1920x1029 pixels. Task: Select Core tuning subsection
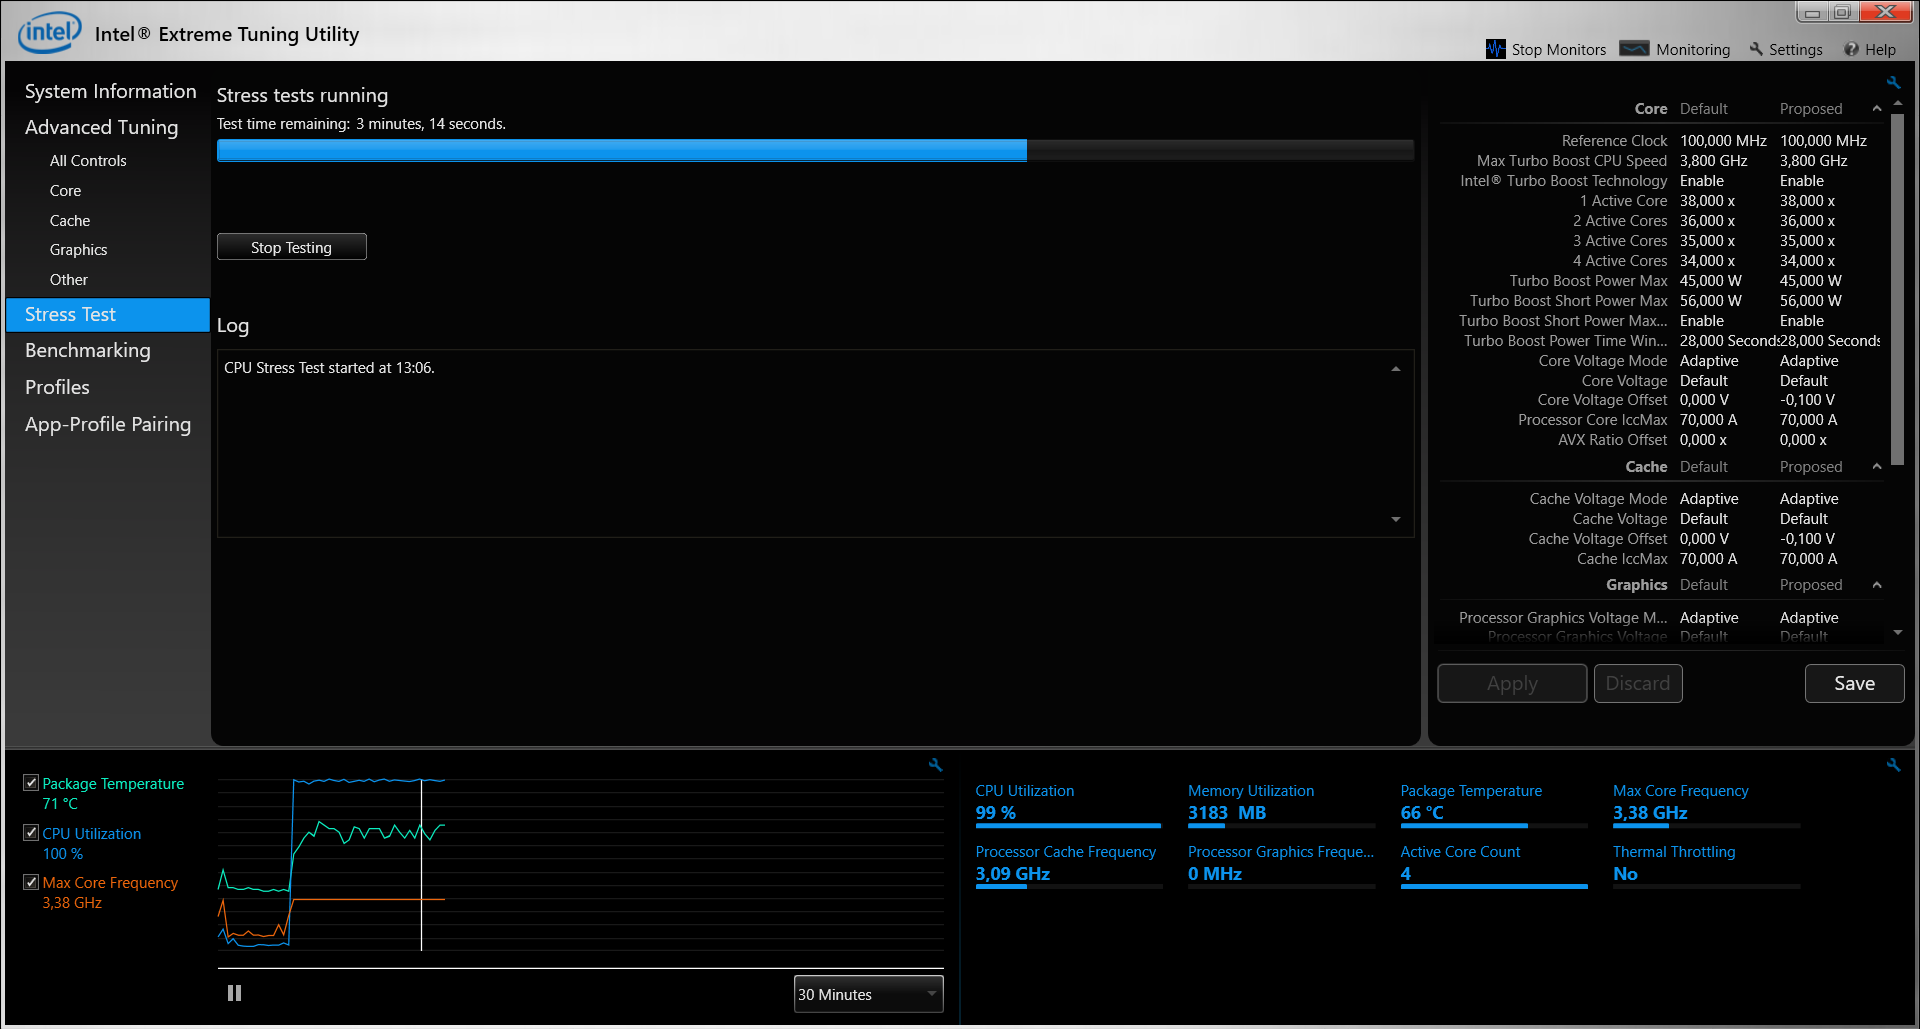pyautogui.click(x=65, y=191)
